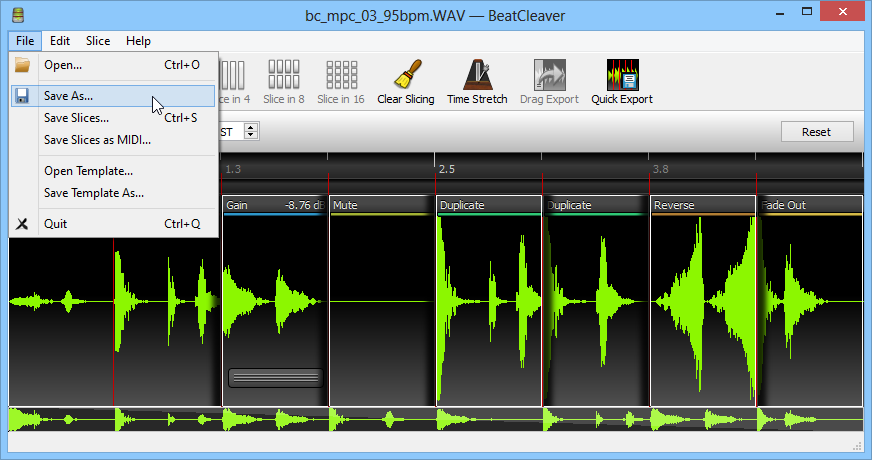The height and width of the screenshot is (460, 872).
Task: Open Time Stretch metronome tool
Action: tap(477, 75)
